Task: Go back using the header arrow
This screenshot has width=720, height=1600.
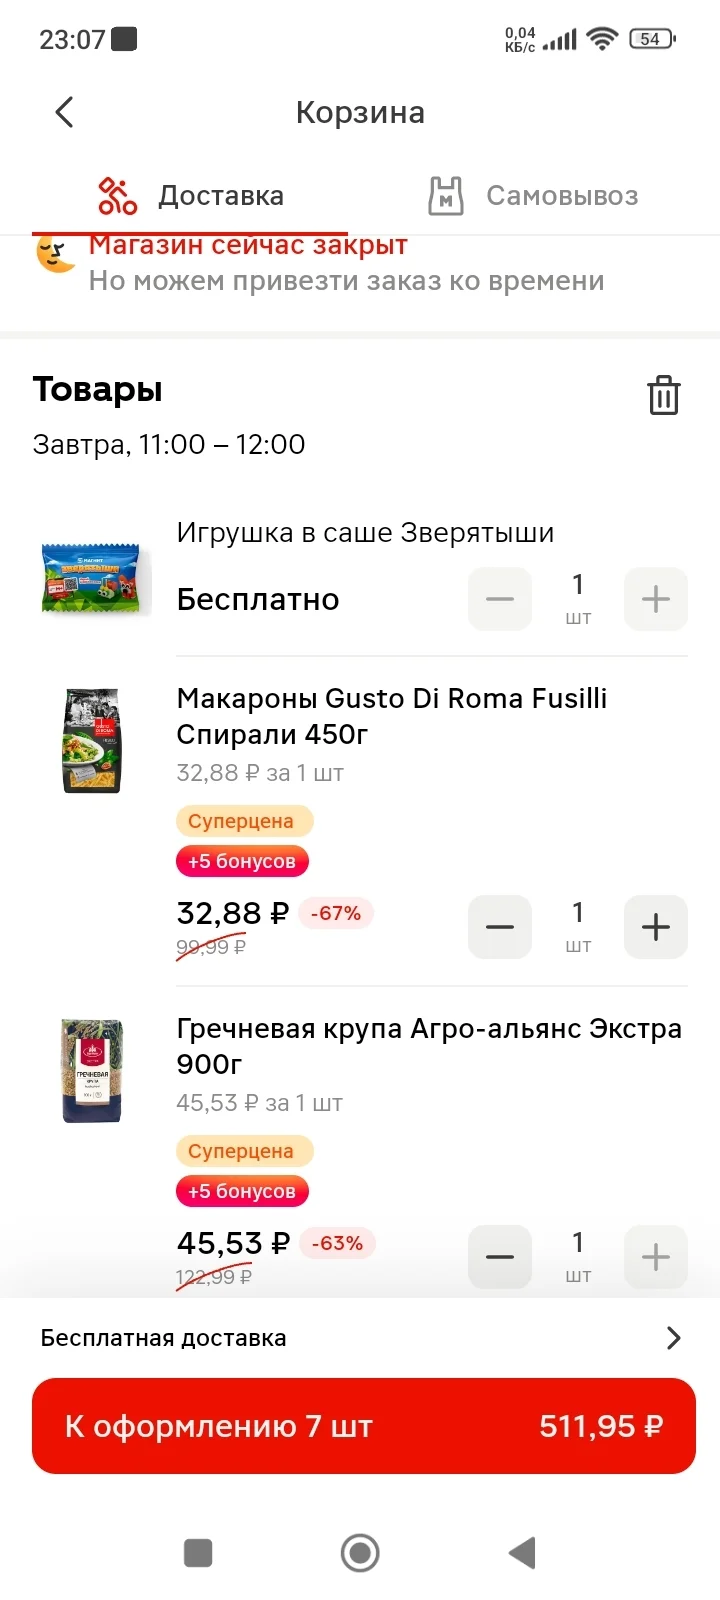Action: point(65,112)
